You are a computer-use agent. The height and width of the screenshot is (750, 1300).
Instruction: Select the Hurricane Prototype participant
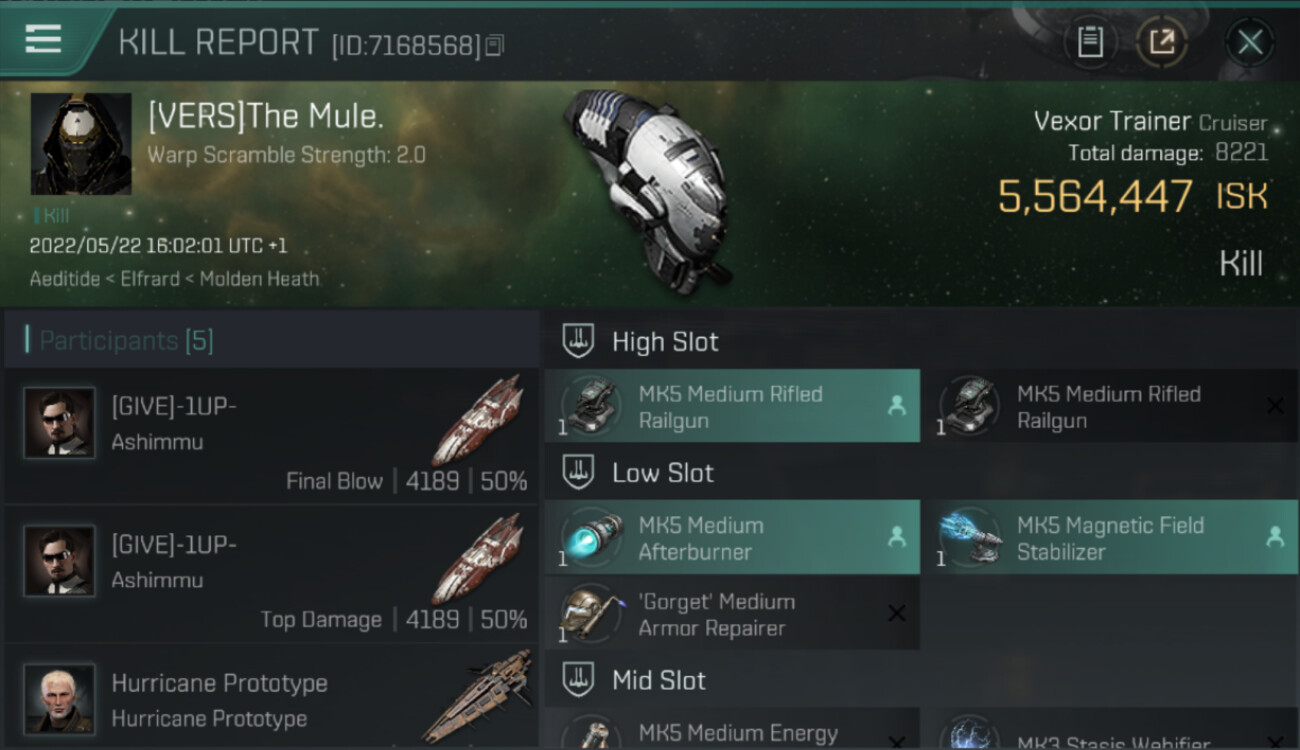pos(271,697)
